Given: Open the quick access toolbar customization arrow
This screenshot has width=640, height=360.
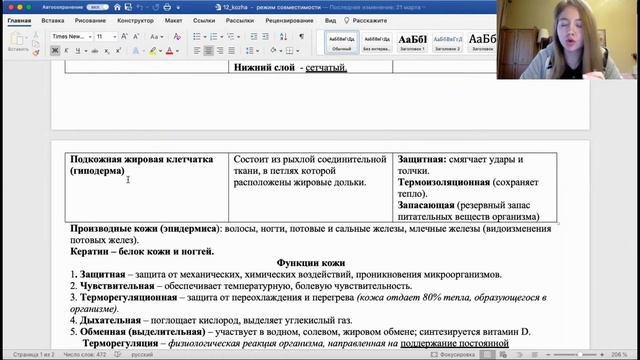Looking at the screenshot, I should click(x=178, y=8).
